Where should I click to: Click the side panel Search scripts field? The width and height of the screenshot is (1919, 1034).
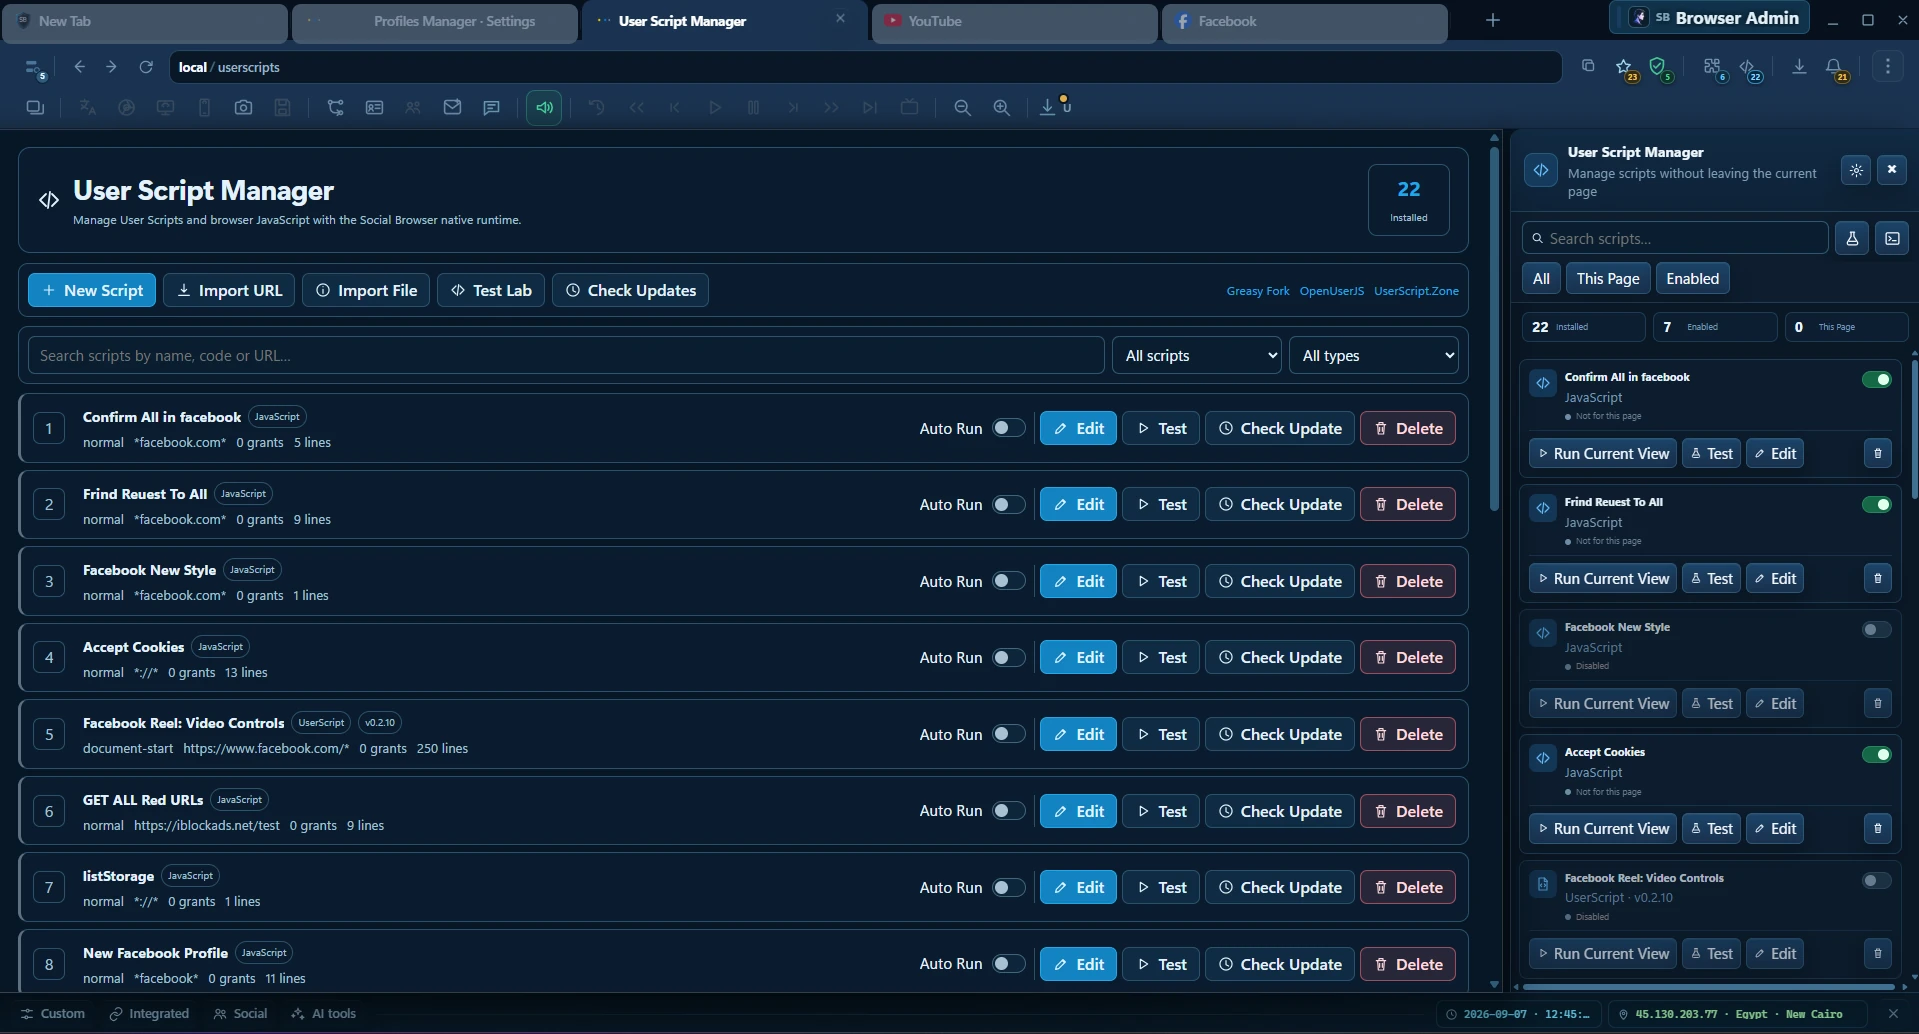coord(1675,238)
